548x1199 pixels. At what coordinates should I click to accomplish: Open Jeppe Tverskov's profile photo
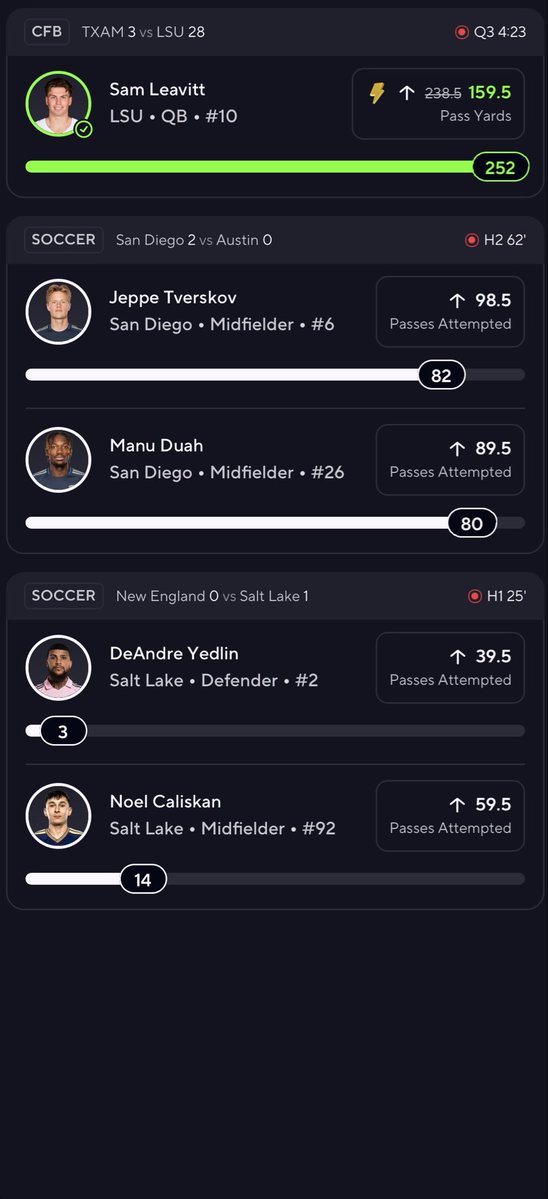pos(58,311)
